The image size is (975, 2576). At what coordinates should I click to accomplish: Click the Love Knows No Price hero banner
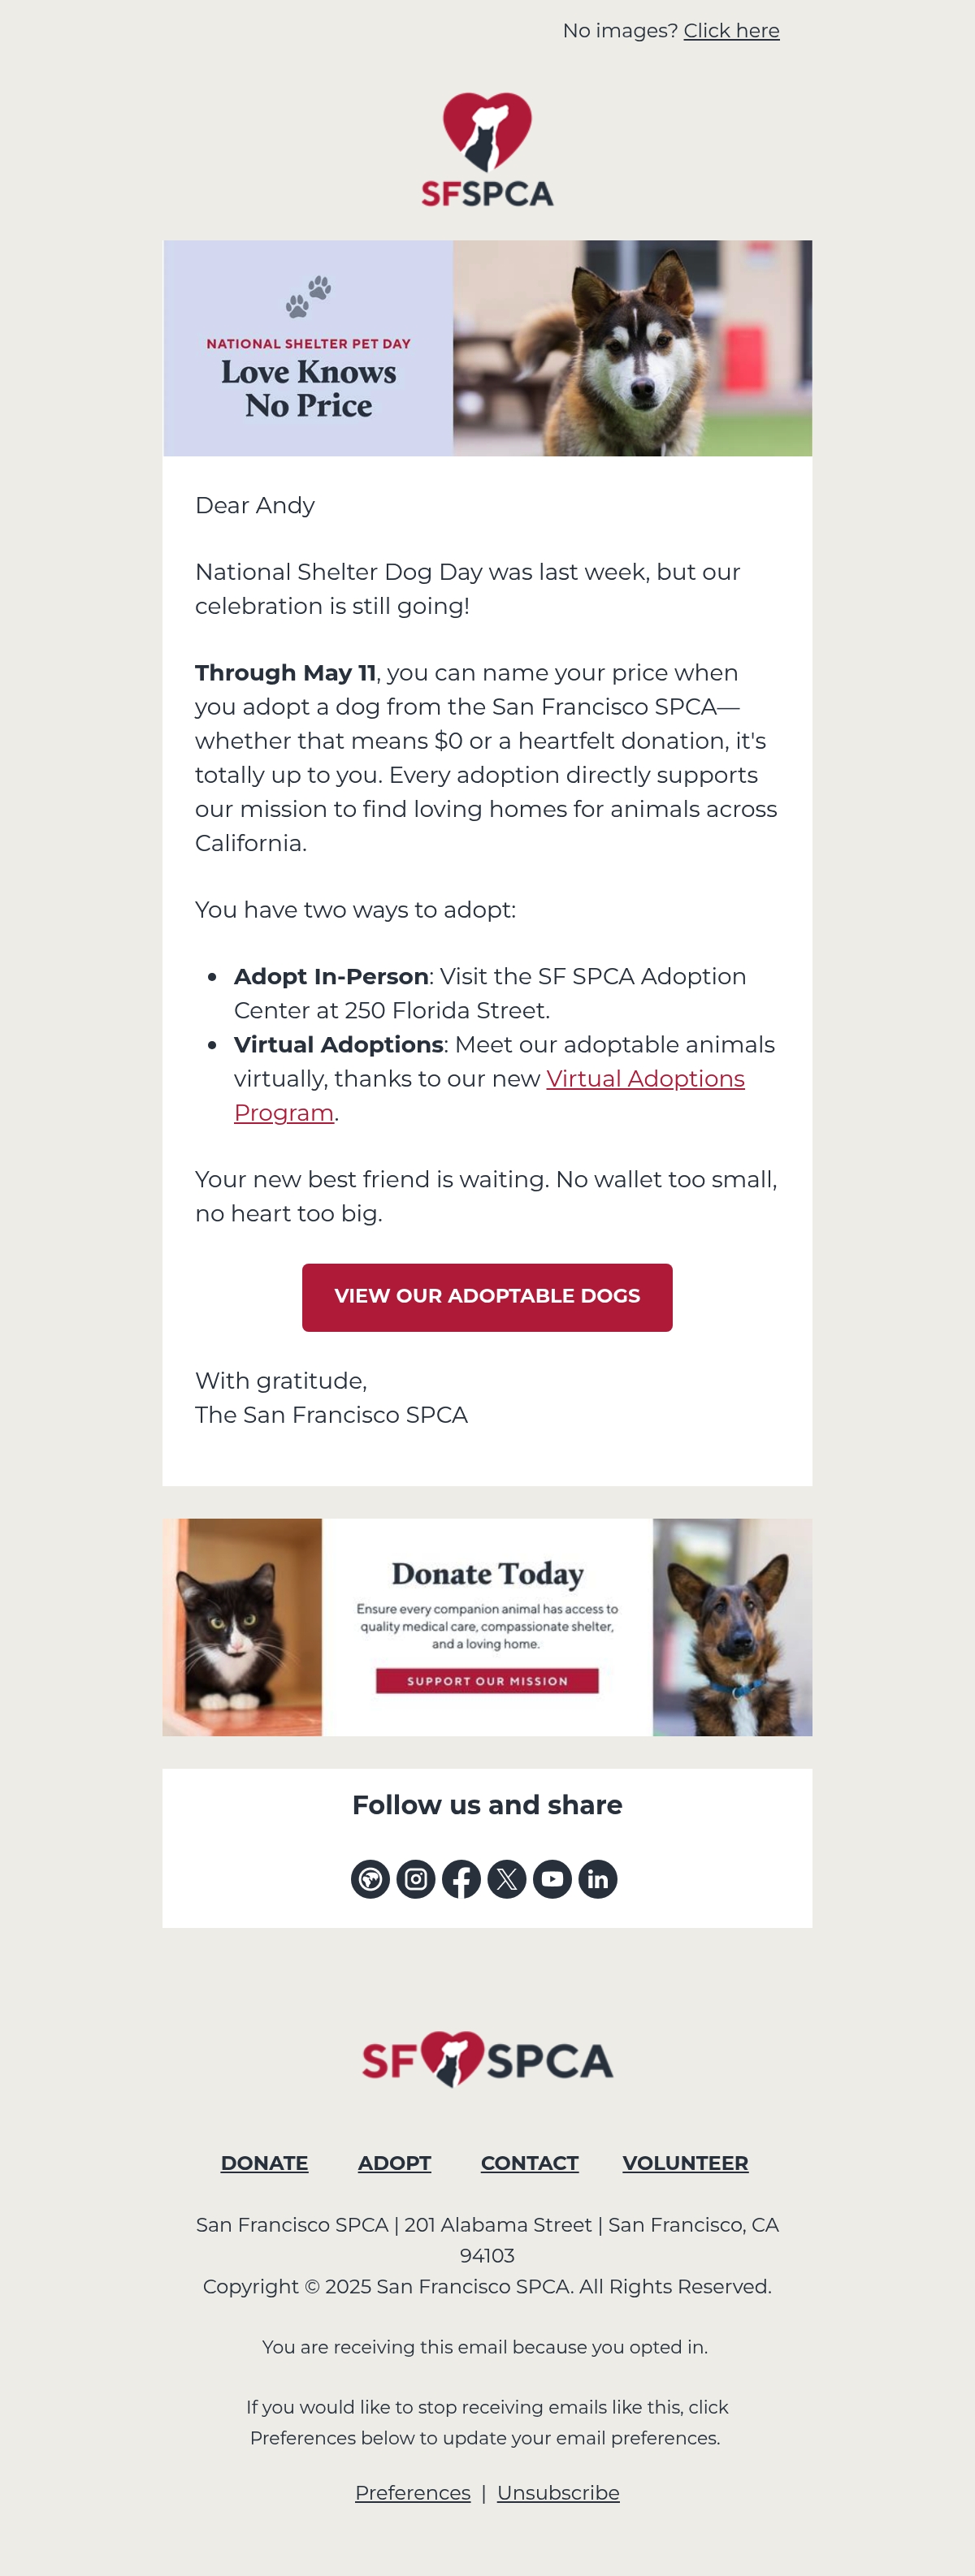point(487,348)
